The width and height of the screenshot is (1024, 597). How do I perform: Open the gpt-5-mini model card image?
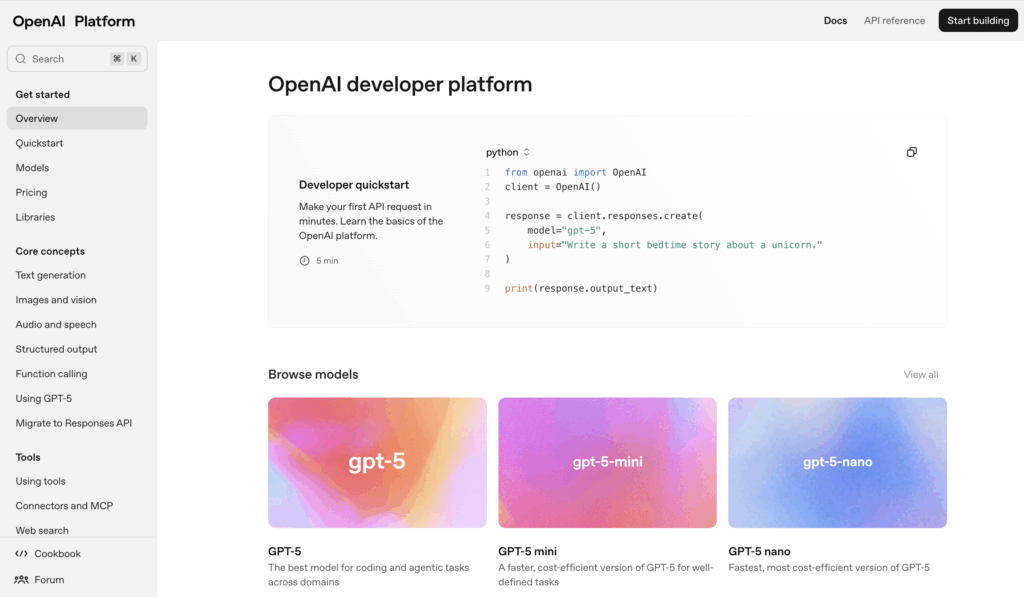click(607, 462)
